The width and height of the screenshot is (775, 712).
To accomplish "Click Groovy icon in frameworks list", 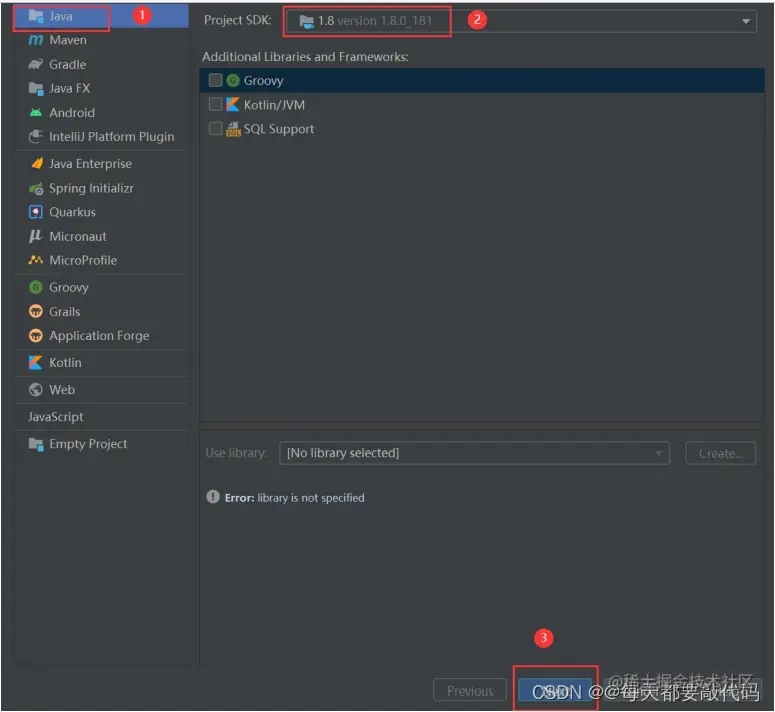I will click(x=233, y=80).
